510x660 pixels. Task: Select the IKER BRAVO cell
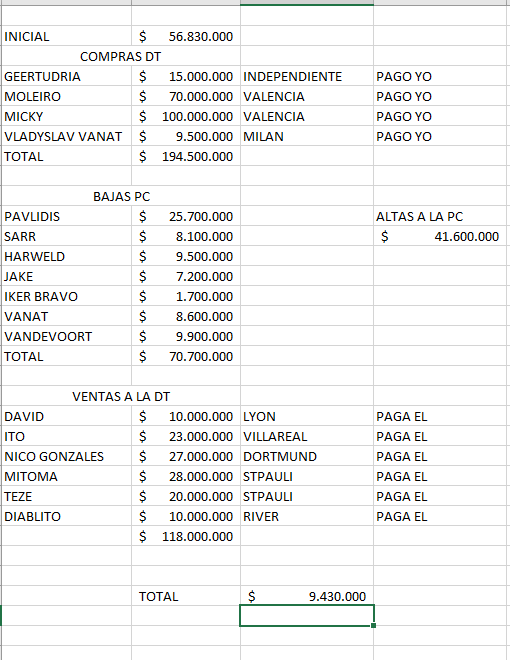[x=66, y=296]
